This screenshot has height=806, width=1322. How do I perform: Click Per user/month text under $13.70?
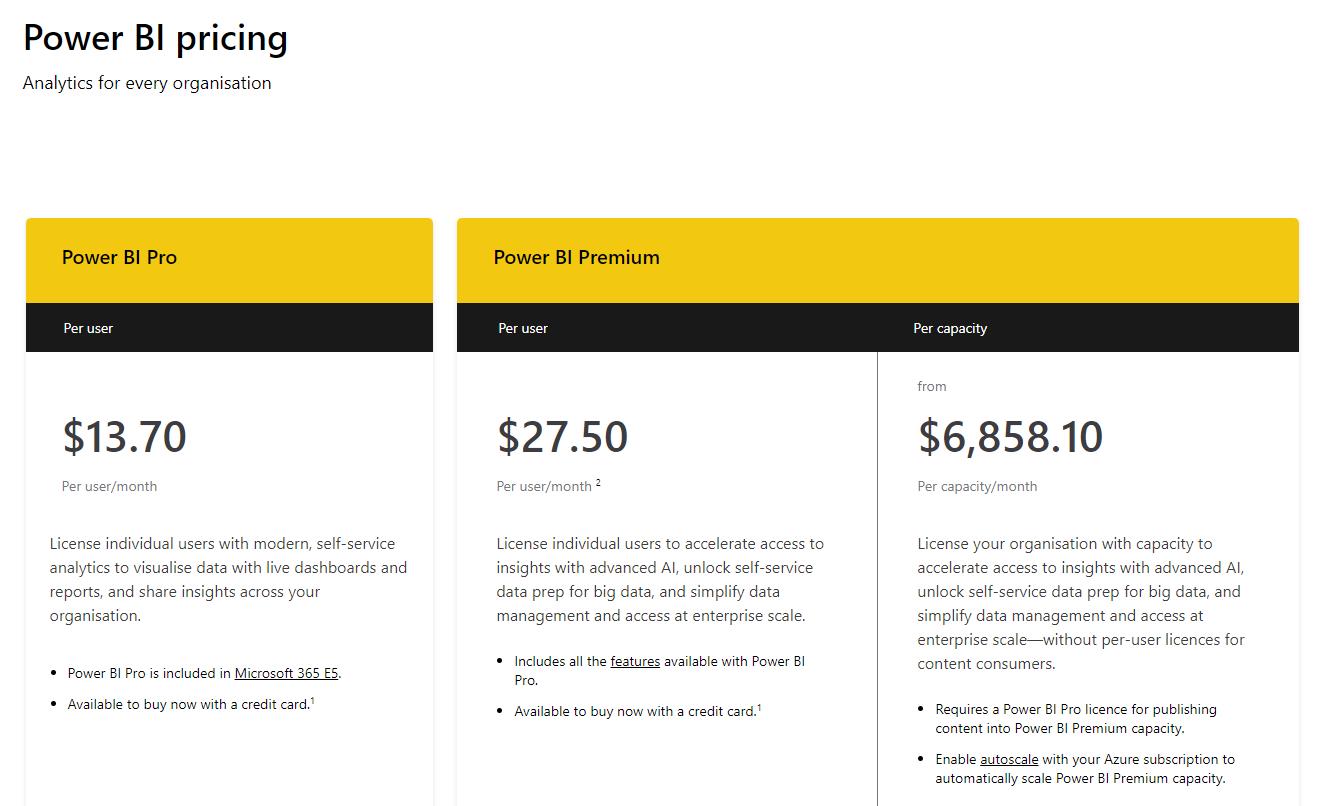coord(109,487)
